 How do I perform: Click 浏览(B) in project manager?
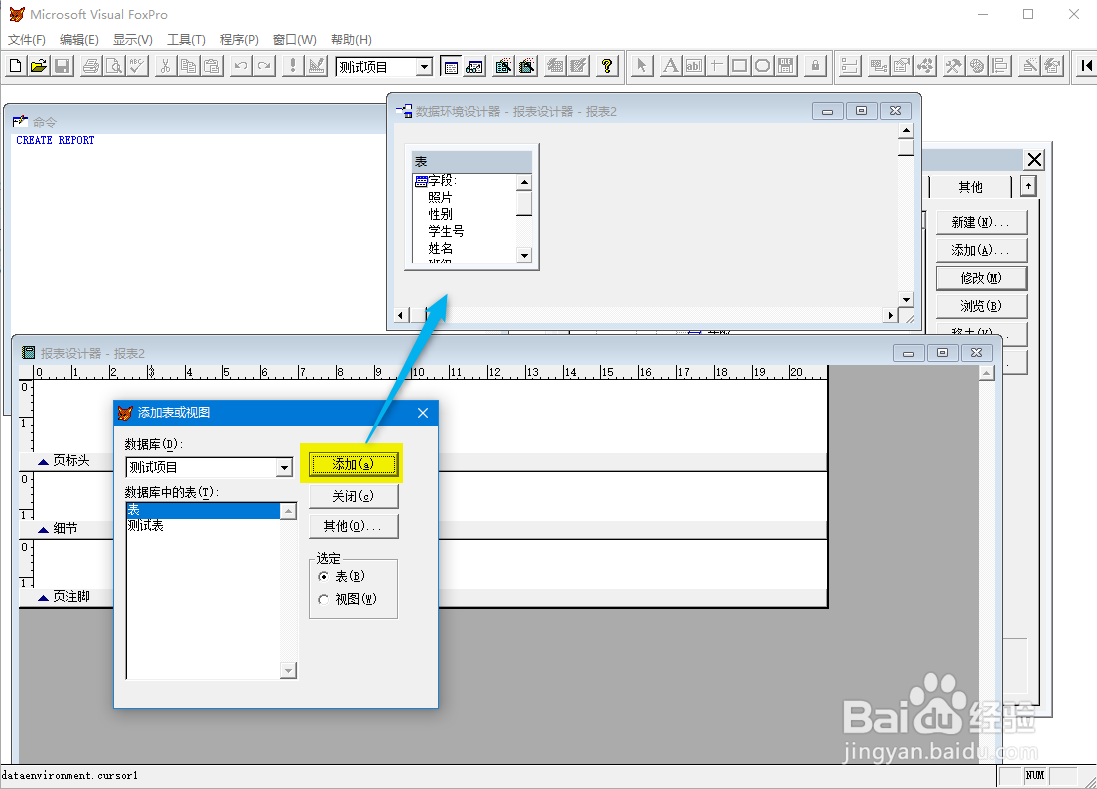point(981,306)
